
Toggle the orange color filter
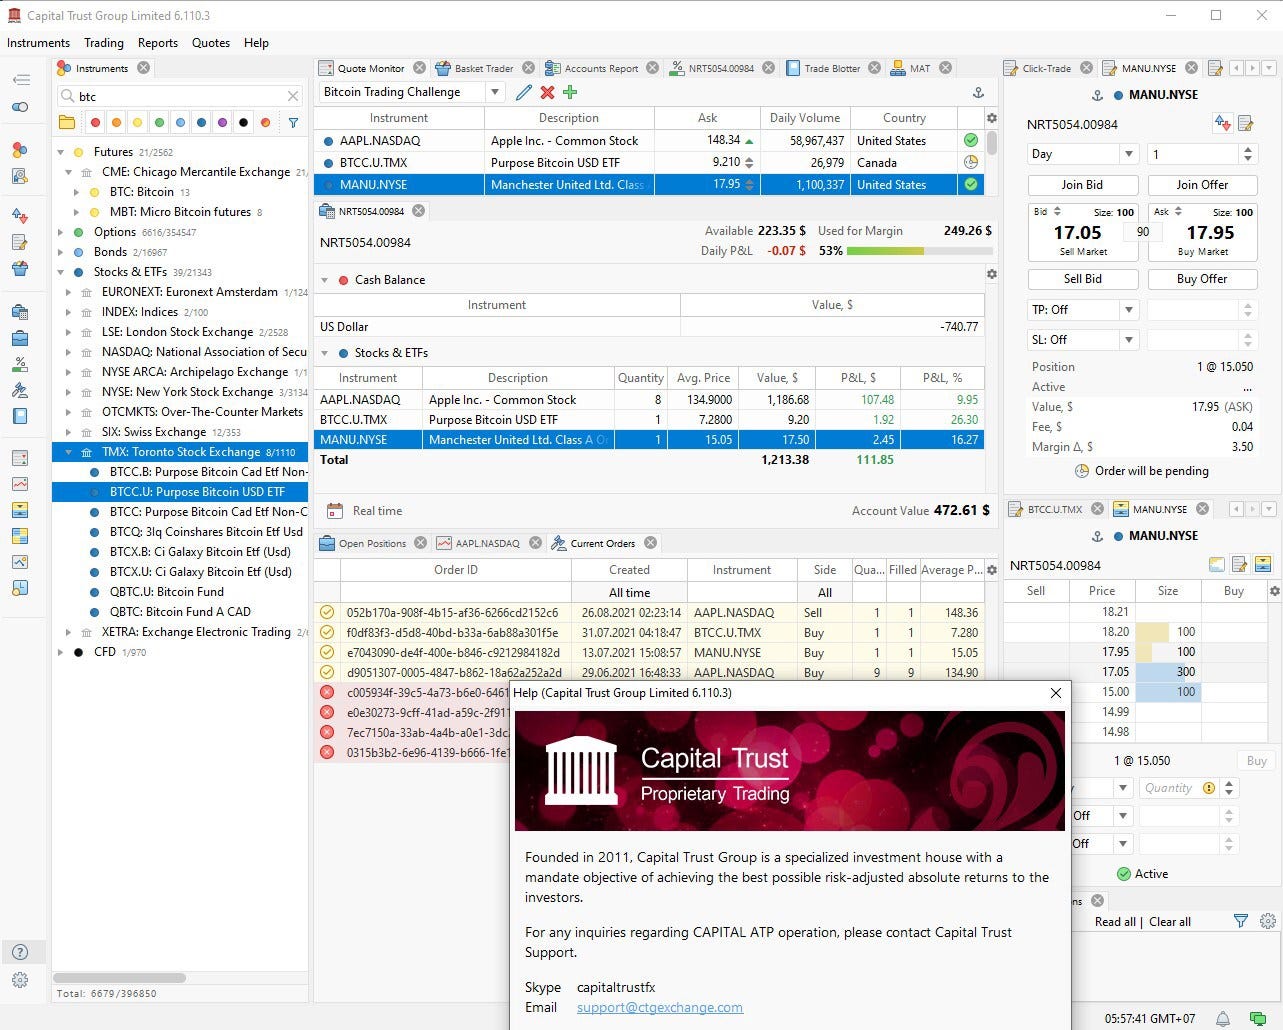point(116,123)
